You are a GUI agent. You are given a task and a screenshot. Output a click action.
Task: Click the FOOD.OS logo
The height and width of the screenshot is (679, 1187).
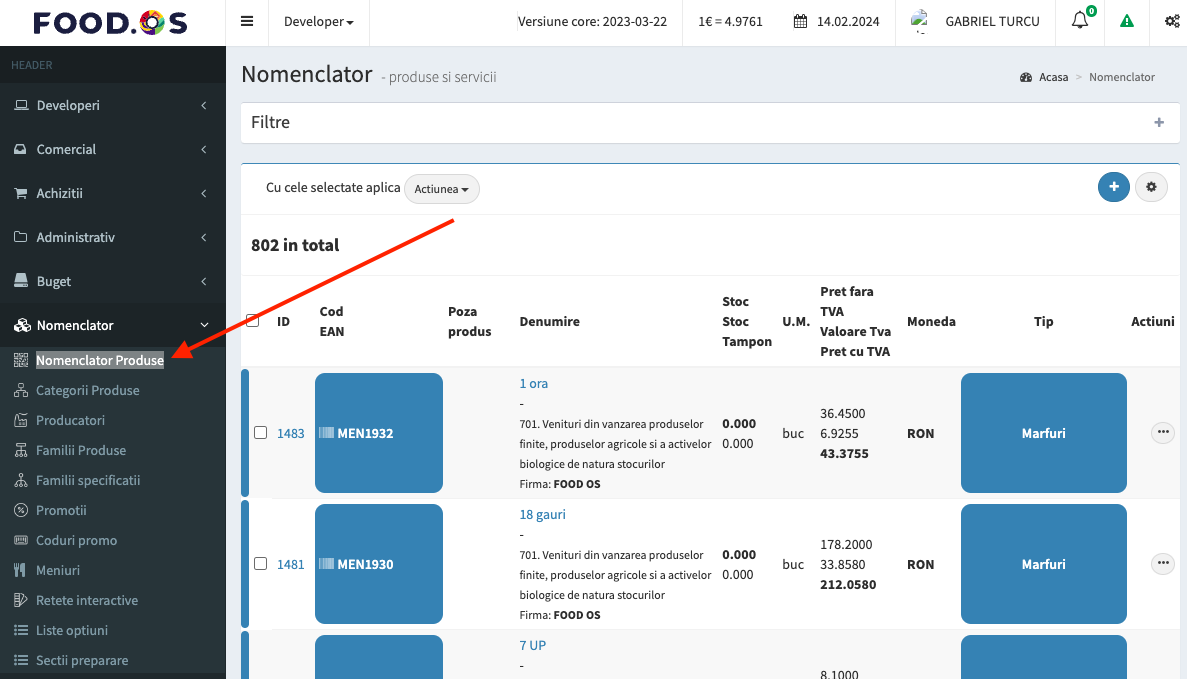(x=111, y=23)
